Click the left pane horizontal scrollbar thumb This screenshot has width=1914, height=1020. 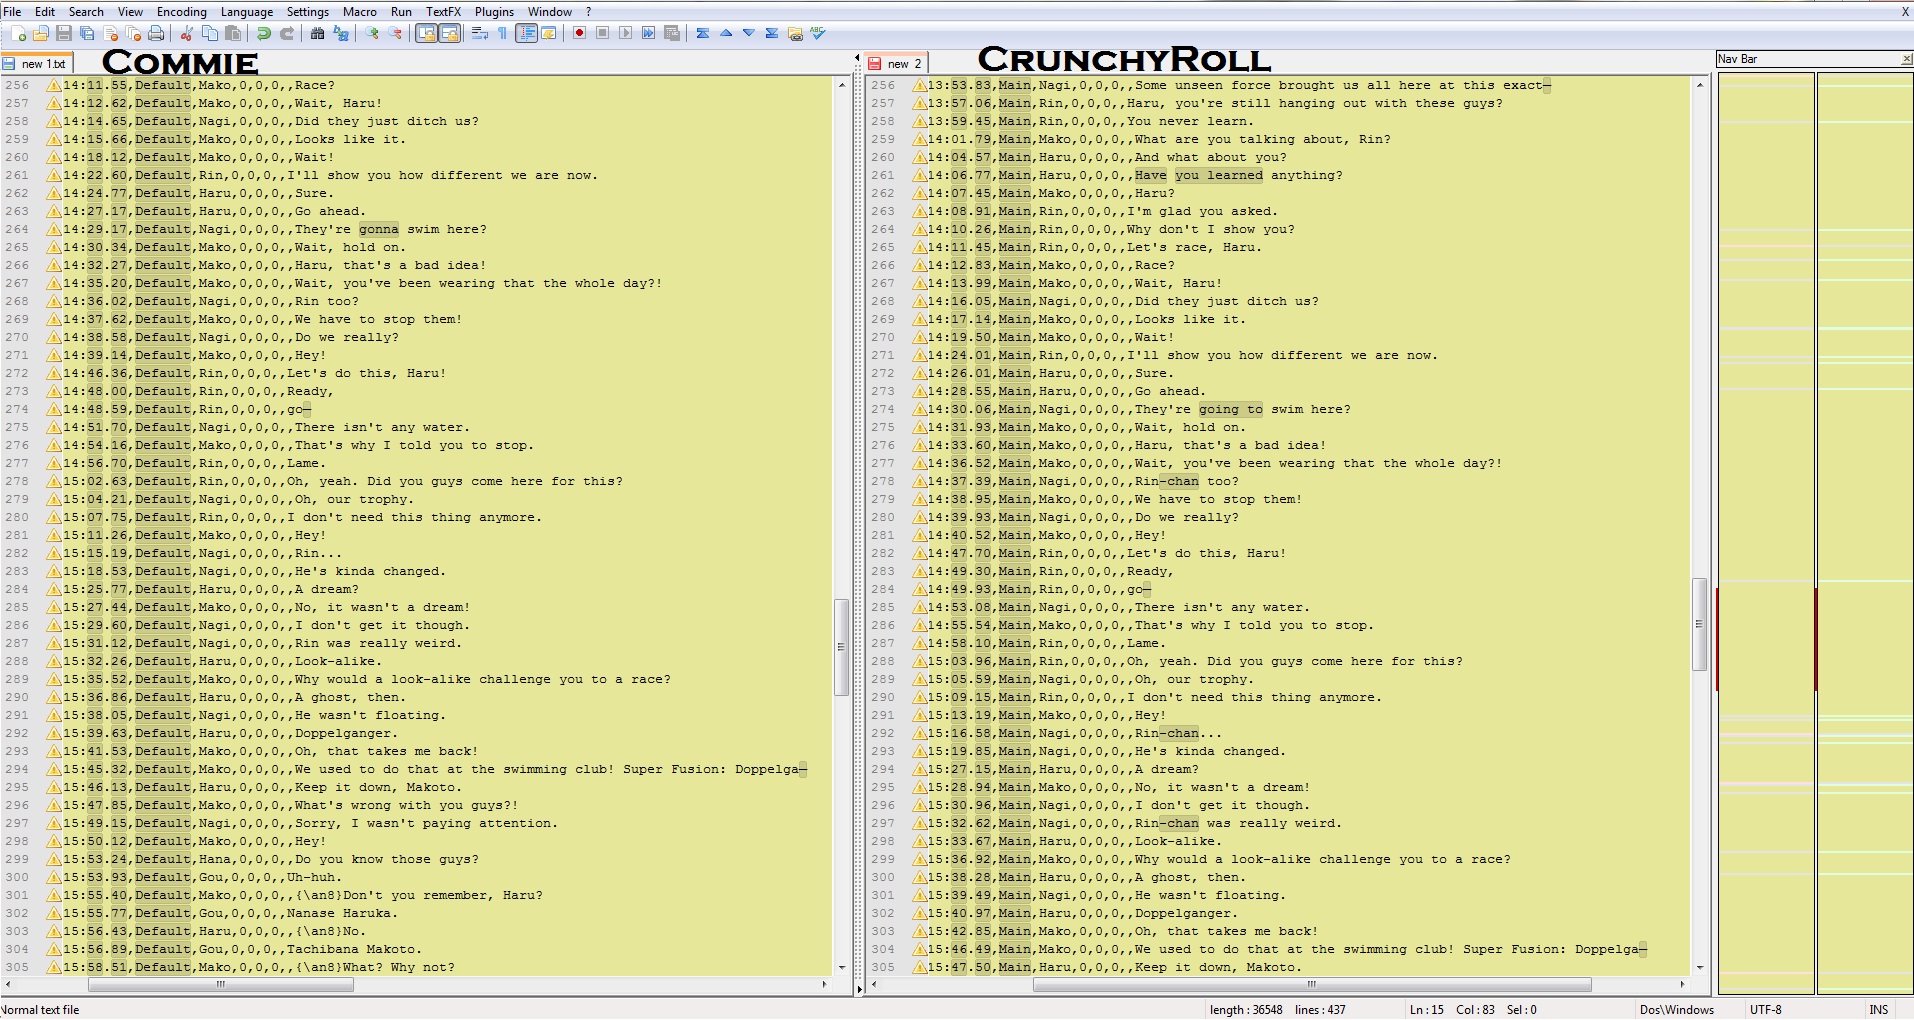(221, 985)
